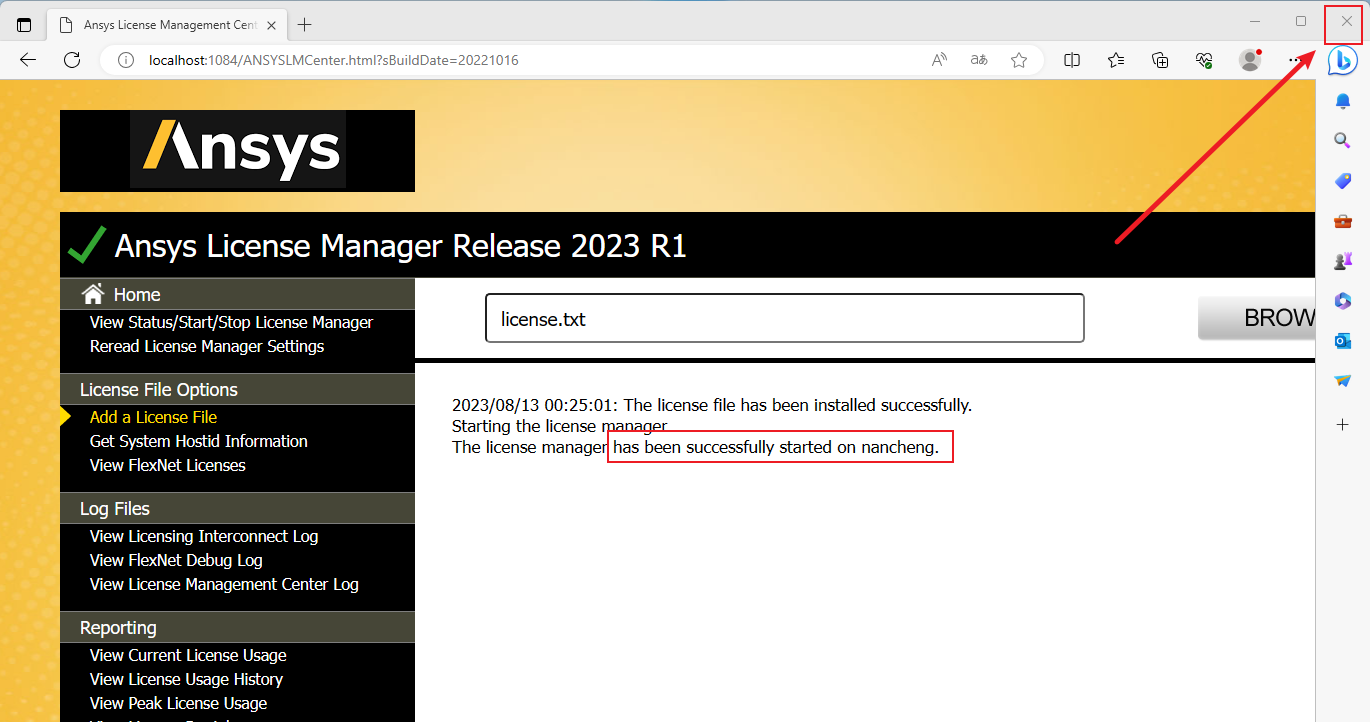The height and width of the screenshot is (722, 1370).
Task: Click the Ansys logo banner
Action: [x=237, y=150]
